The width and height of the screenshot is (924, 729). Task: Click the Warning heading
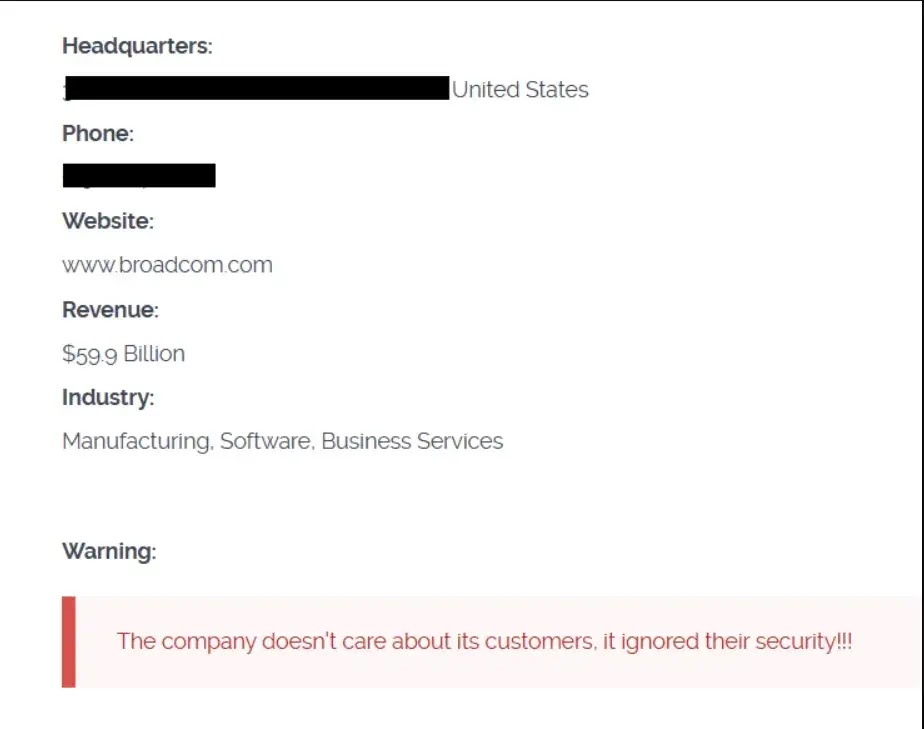(109, 551)
